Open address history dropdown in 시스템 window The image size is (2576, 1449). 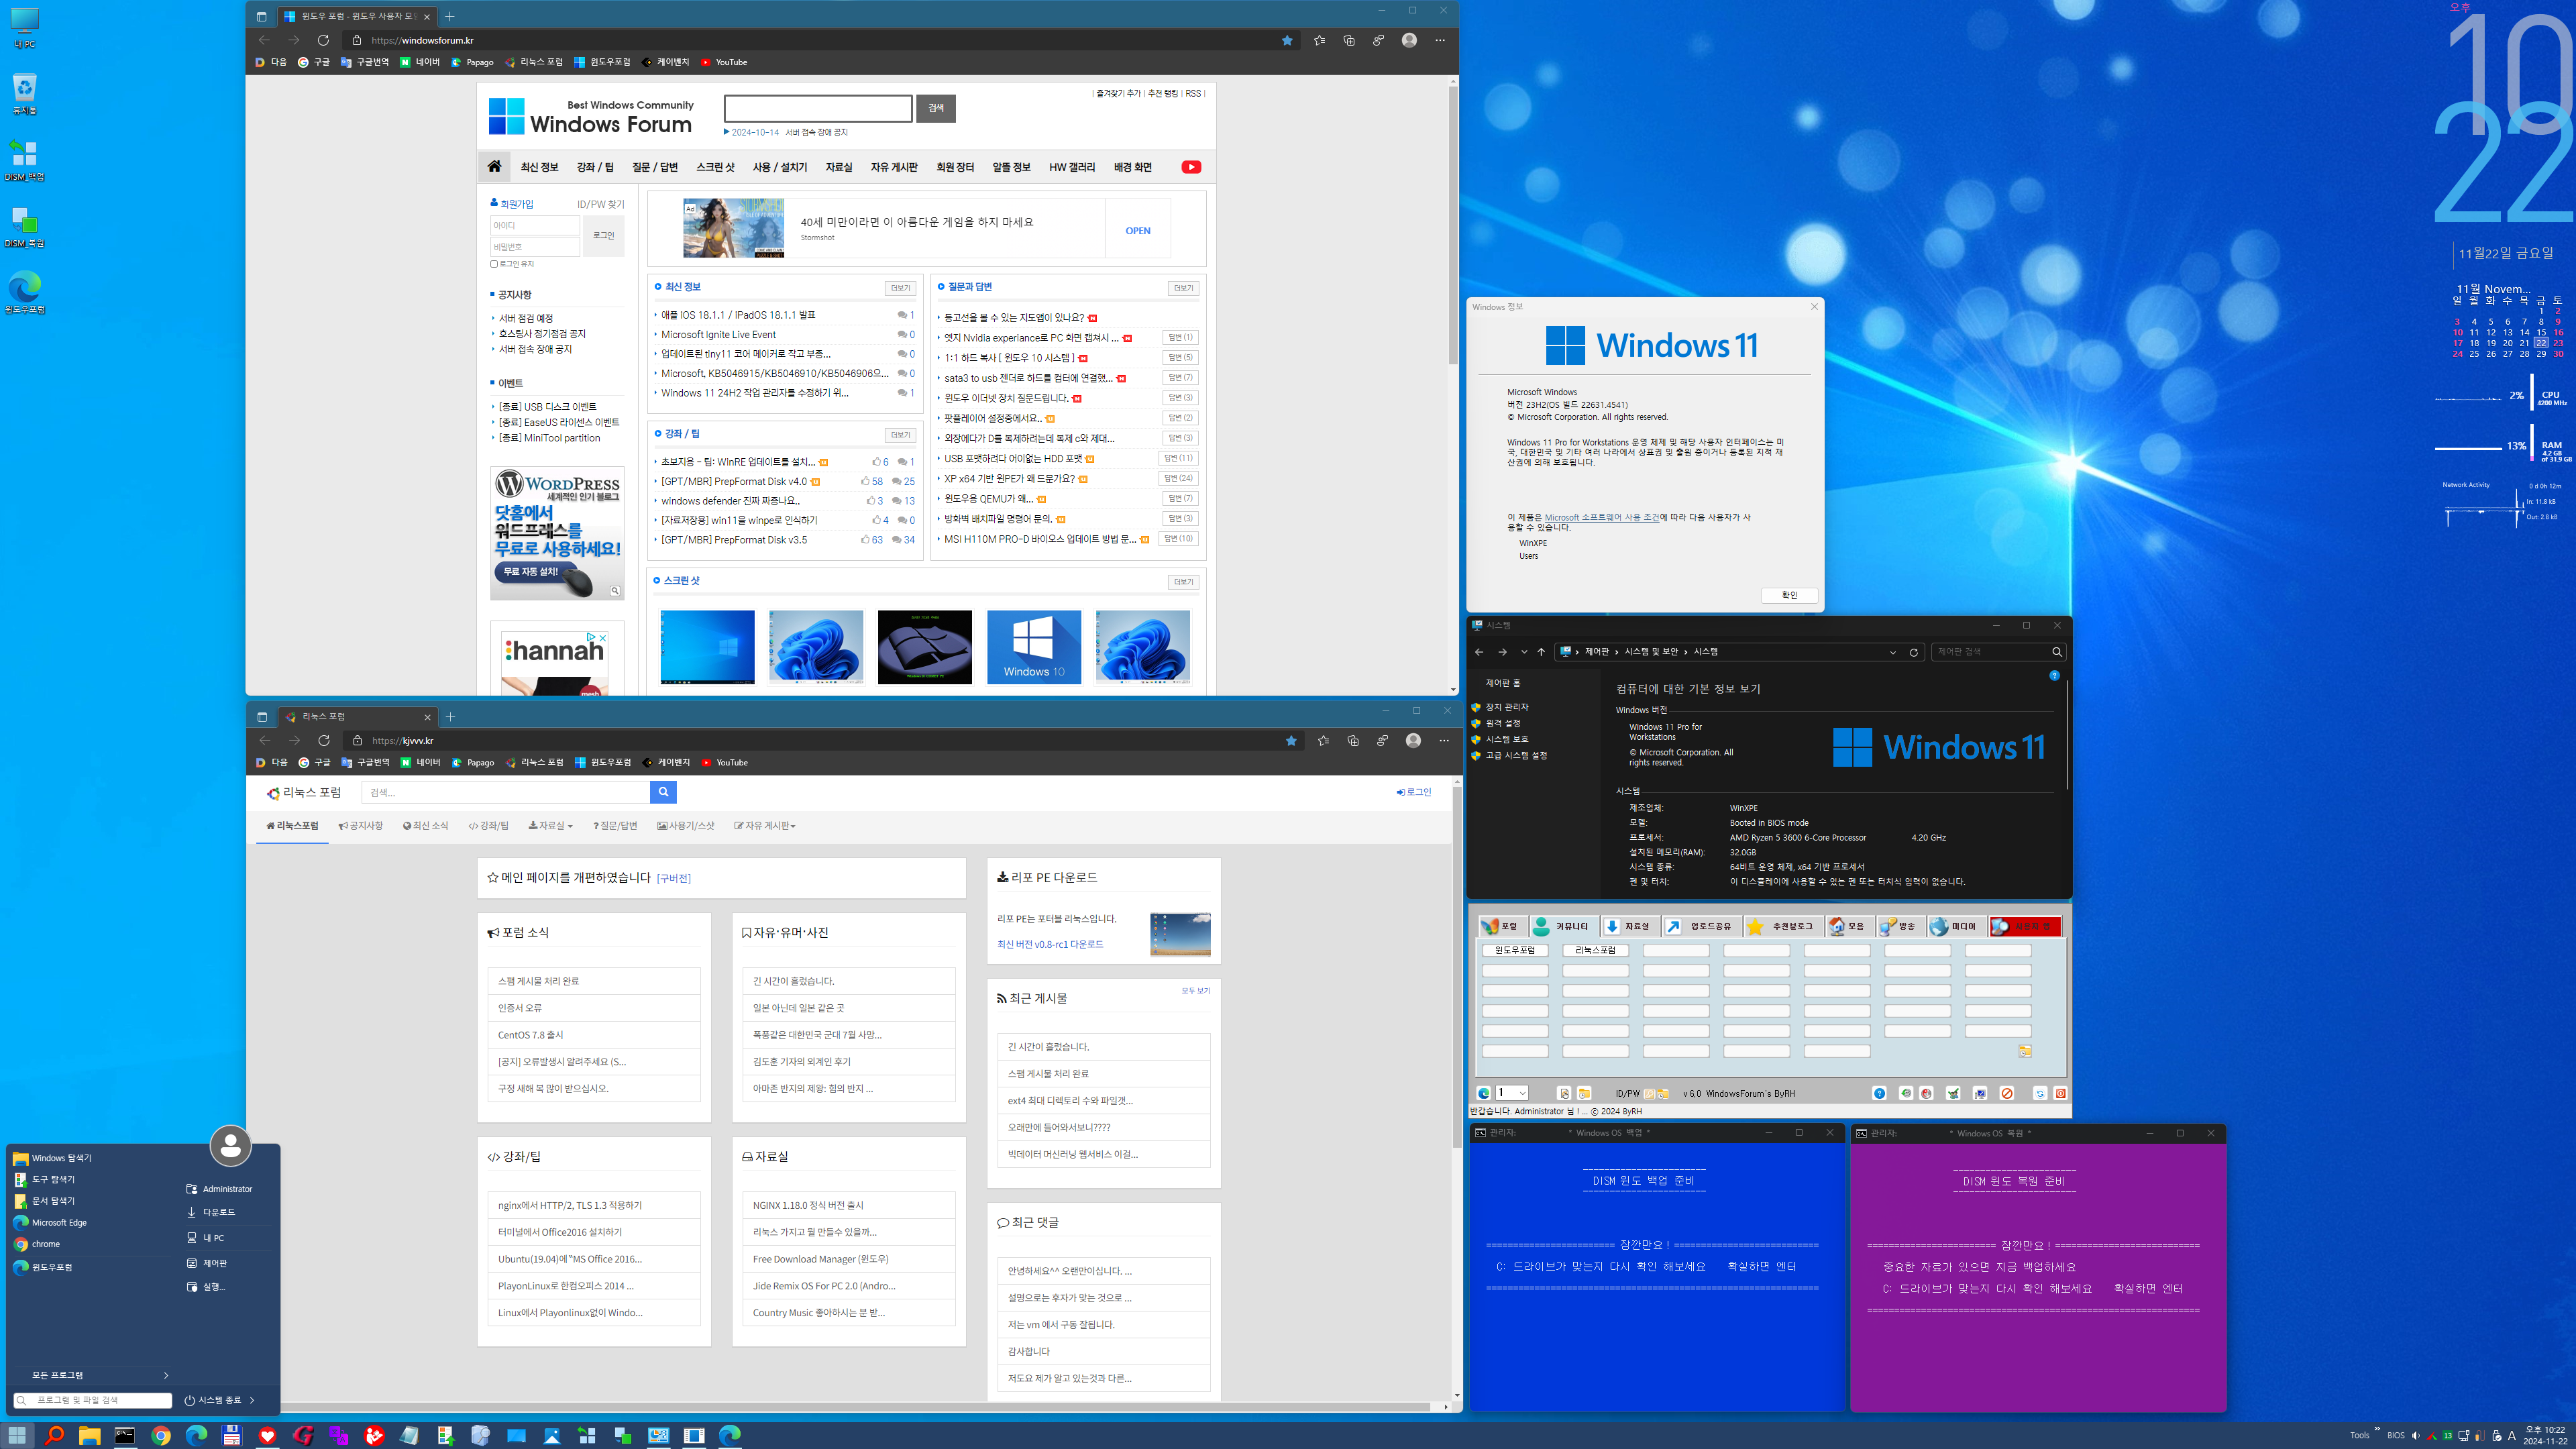click(x=1892, y=652)
